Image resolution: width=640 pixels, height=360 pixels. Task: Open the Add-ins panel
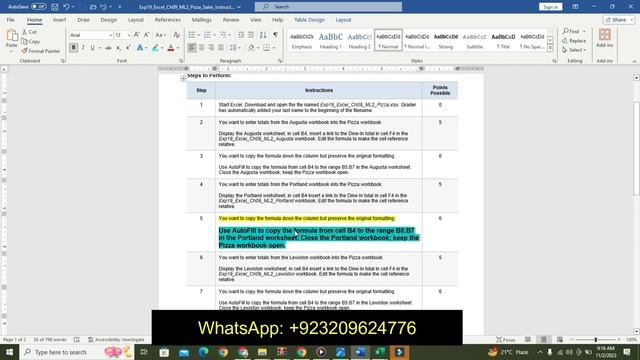[604, 38]
